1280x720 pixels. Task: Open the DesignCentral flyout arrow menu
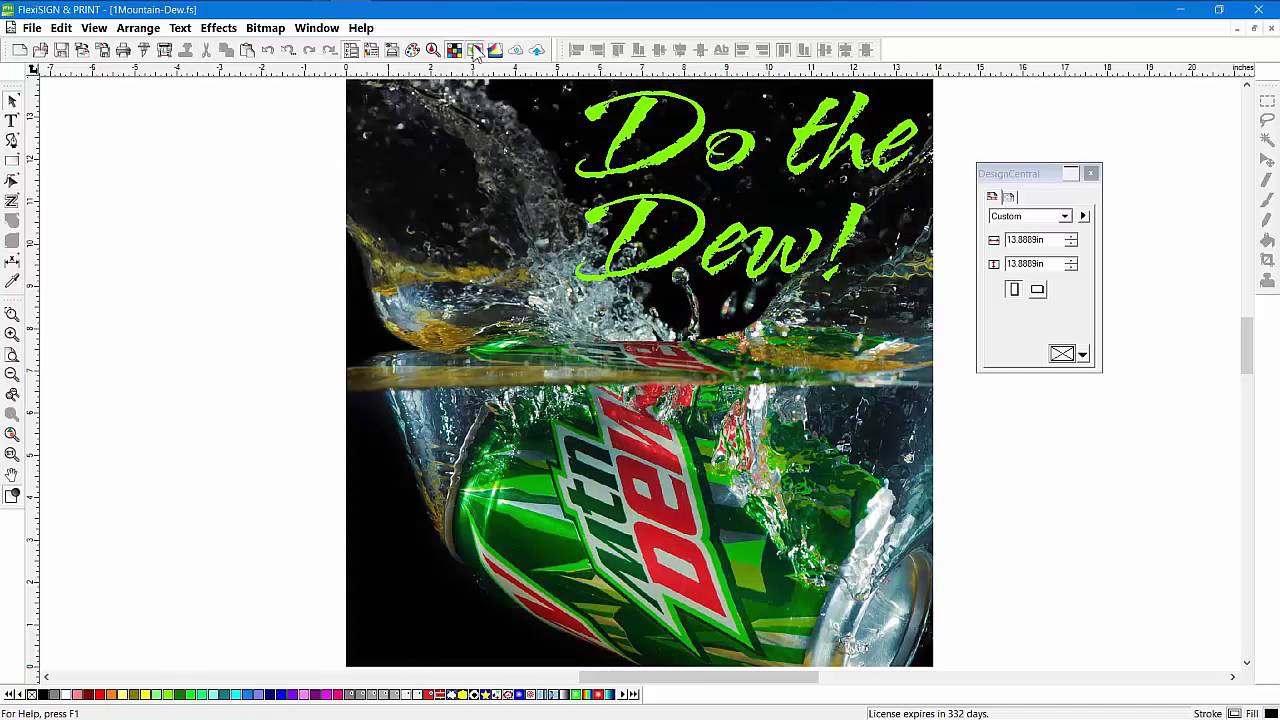[1083, 216]
